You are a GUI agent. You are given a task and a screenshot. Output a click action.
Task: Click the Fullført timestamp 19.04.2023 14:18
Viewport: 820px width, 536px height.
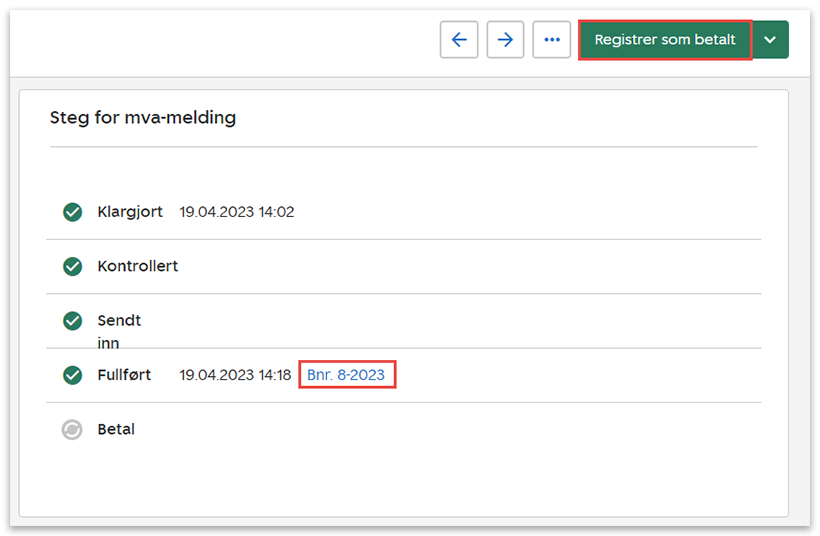(x=235, y=375)
